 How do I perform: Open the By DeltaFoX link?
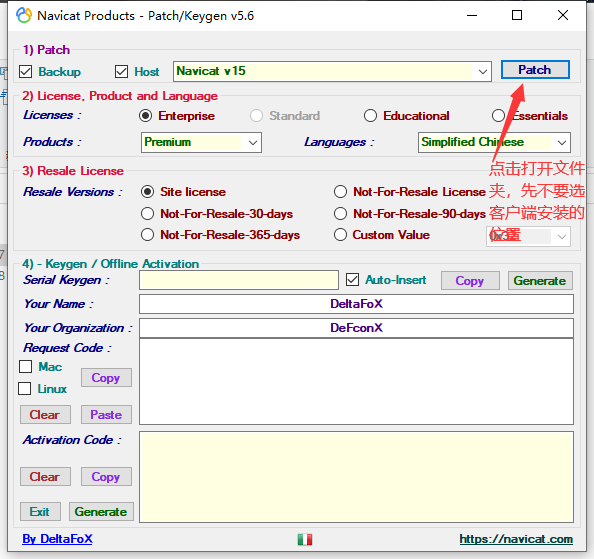tap(57, 539)
